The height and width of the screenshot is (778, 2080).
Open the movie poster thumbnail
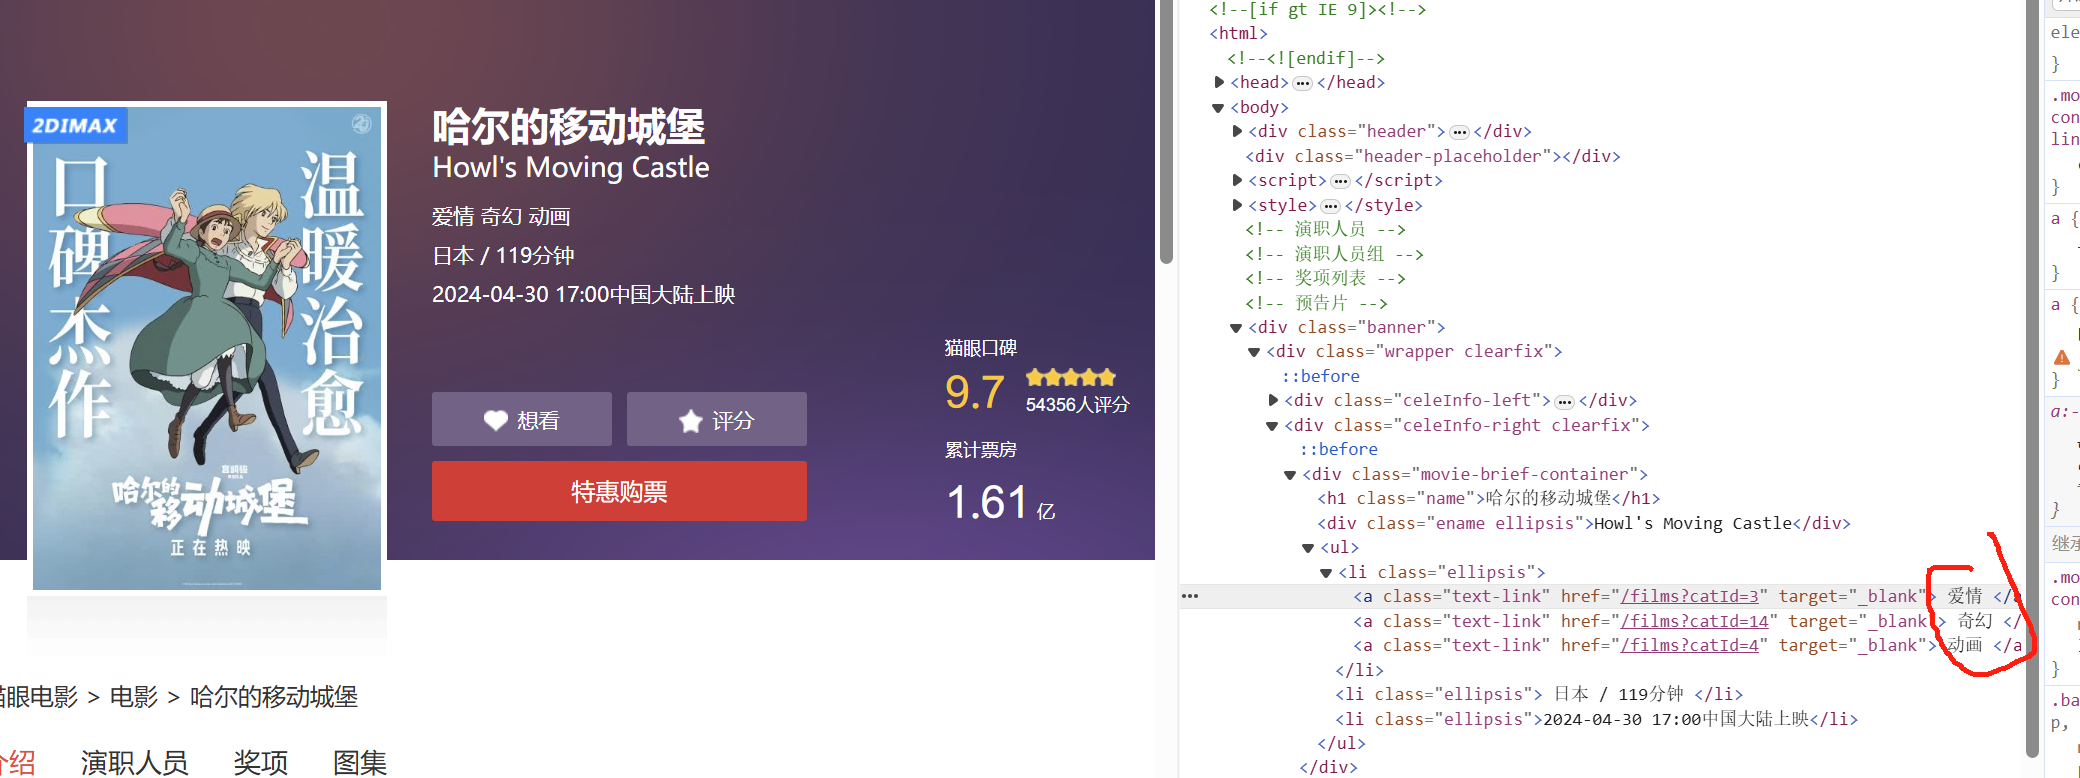click(207, 346)
